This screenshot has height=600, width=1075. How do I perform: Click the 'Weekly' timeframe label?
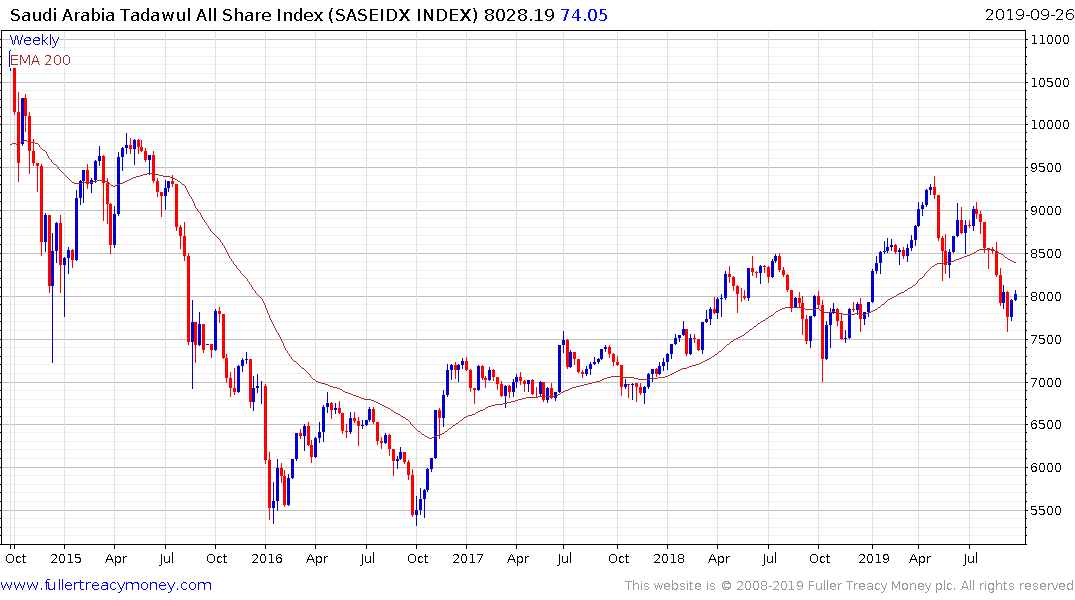(34, 40)
